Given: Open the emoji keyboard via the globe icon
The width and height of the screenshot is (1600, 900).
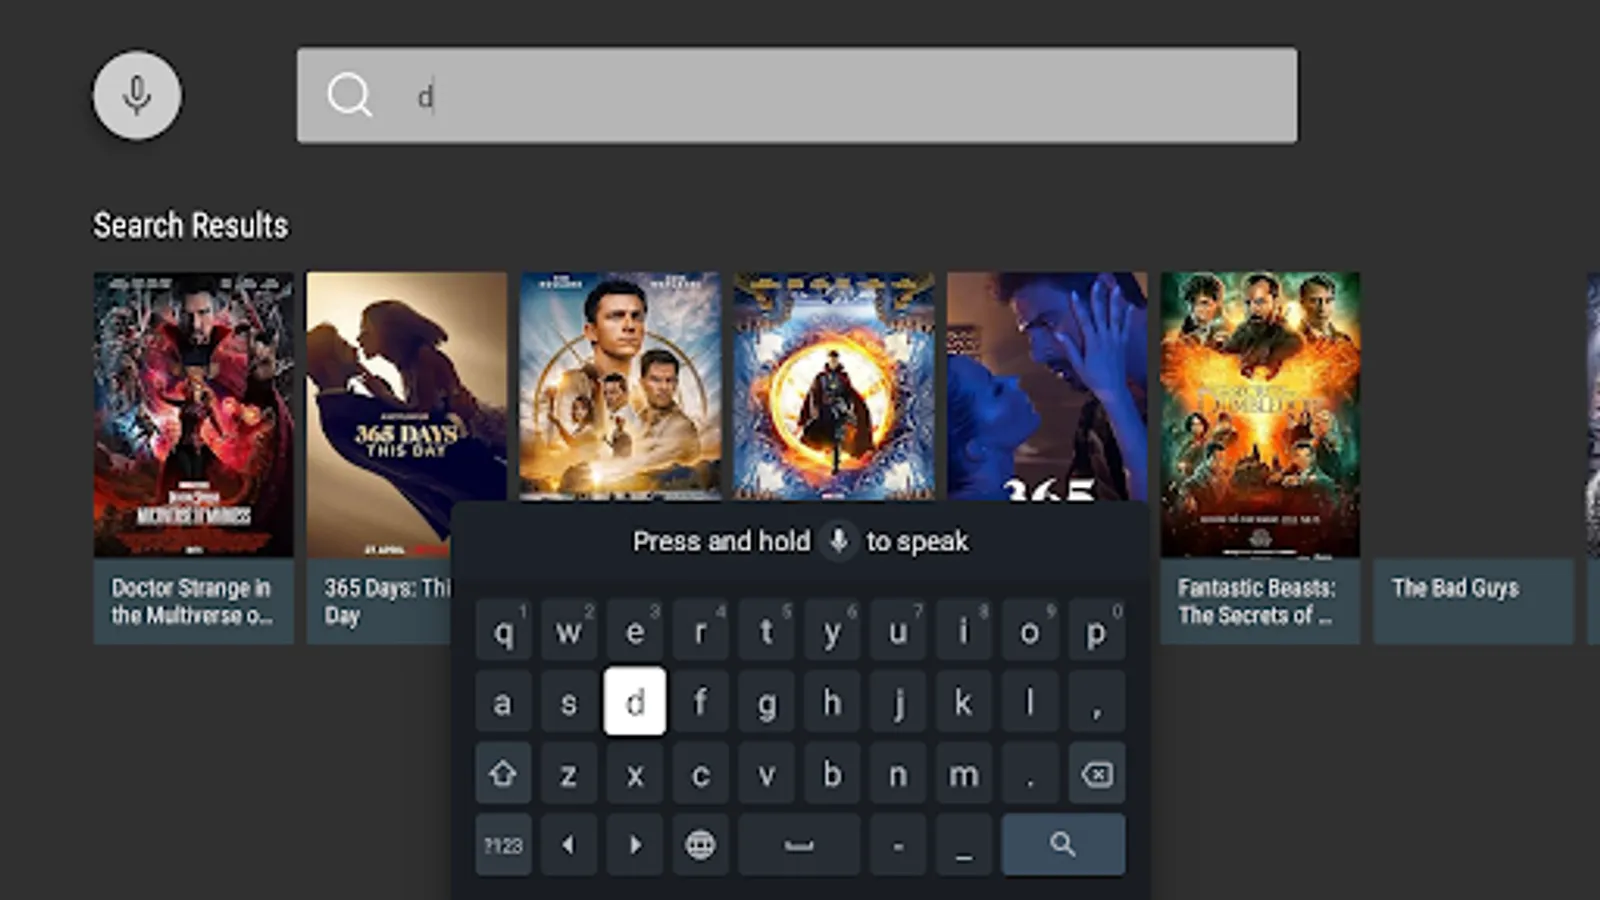Looking at the screenshot, I should [701, 843].
